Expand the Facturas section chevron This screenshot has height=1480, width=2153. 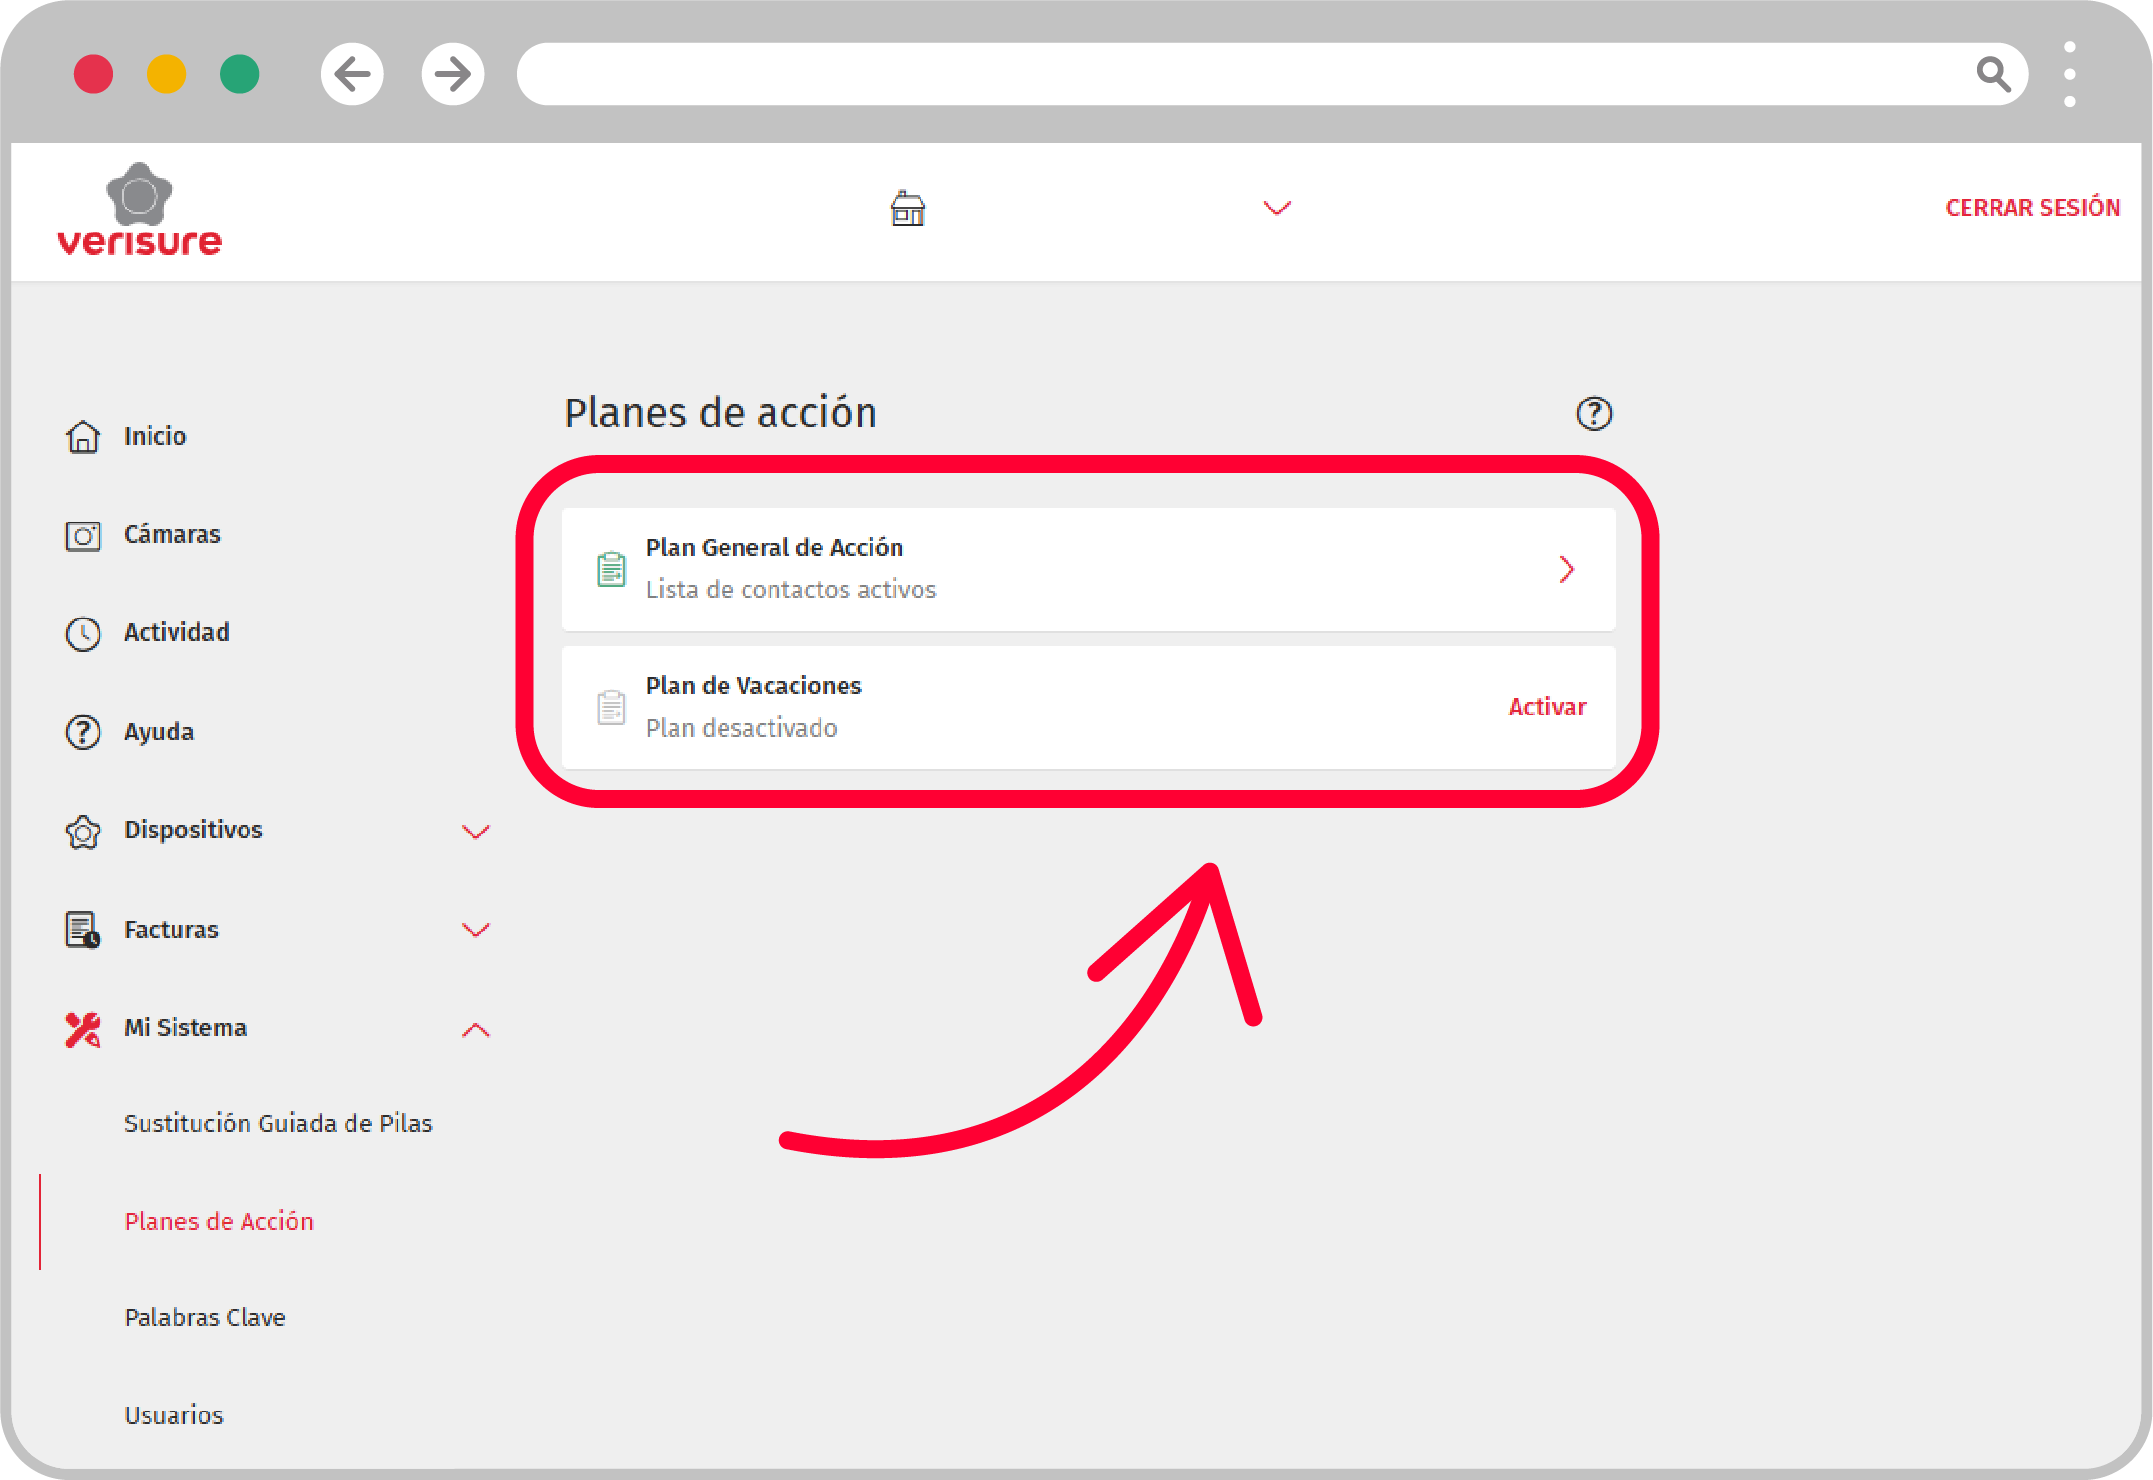[476, 930]
